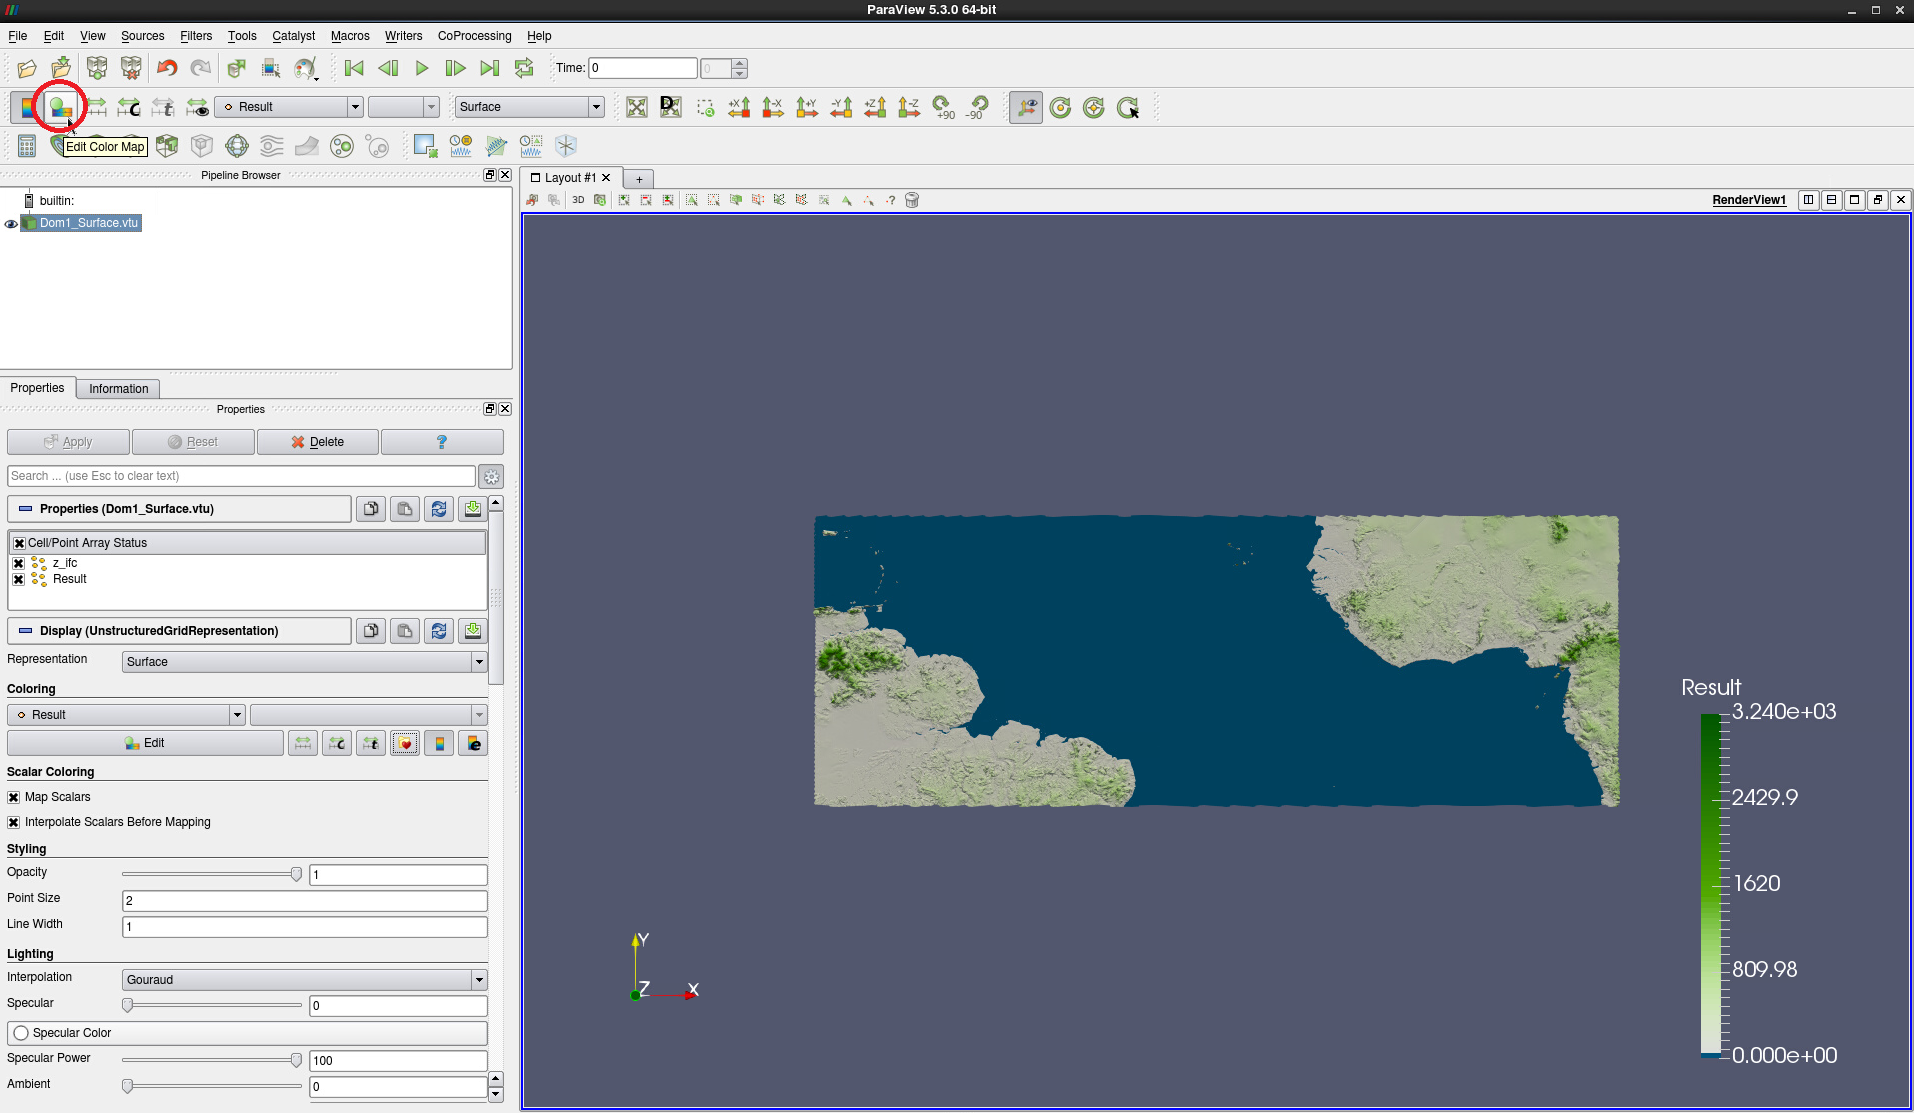This screenshot has height=1113, width=1914.
Task: Set view direction to +X
Action: click(x=739, y=107)
